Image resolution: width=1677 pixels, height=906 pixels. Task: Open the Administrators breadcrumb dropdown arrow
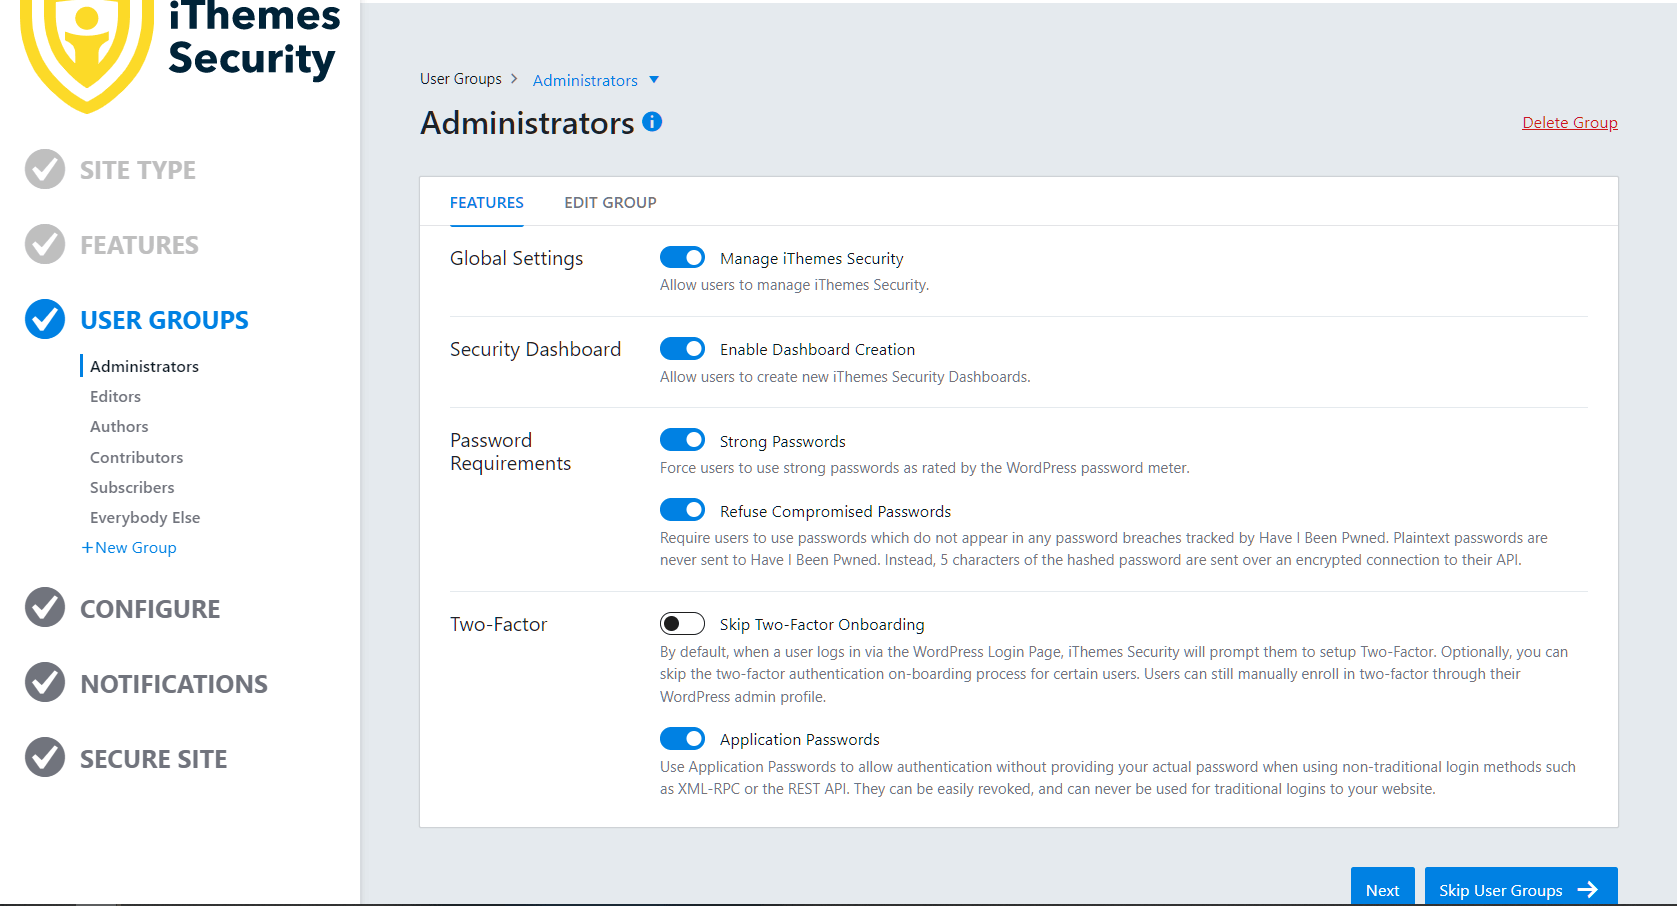point(654,79)
